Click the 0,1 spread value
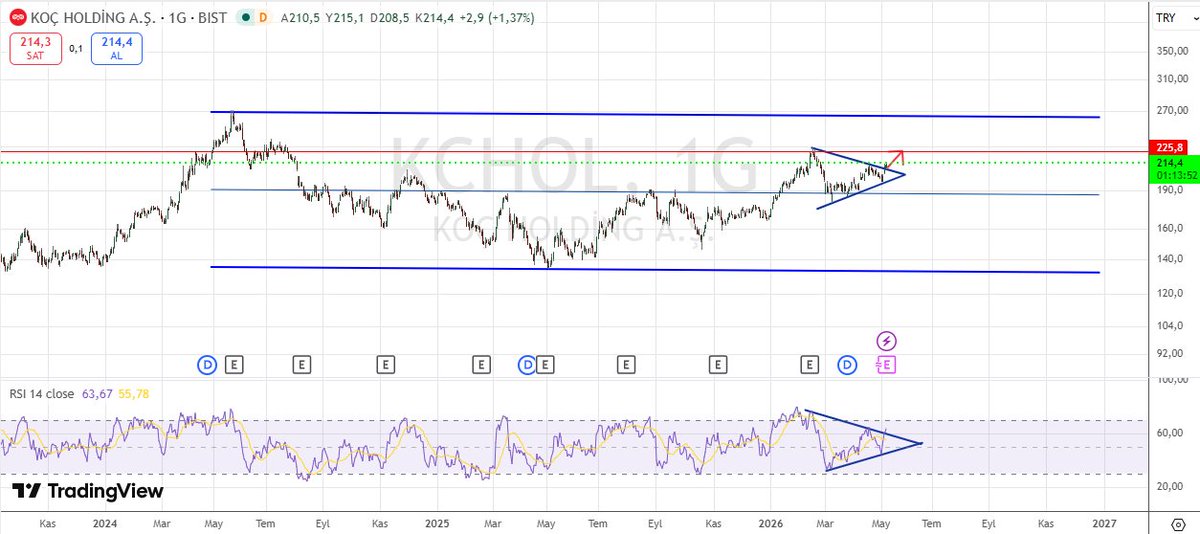Screen dimensions: 1200x534 click(76, 49)
